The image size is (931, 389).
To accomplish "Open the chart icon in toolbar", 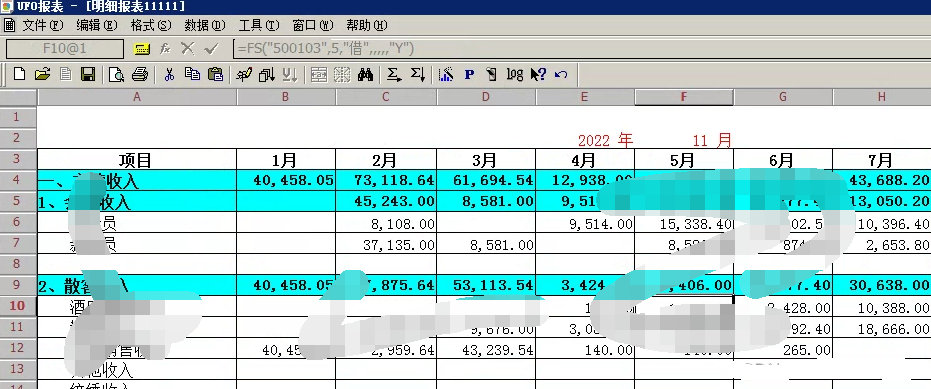I will (446, 74).
